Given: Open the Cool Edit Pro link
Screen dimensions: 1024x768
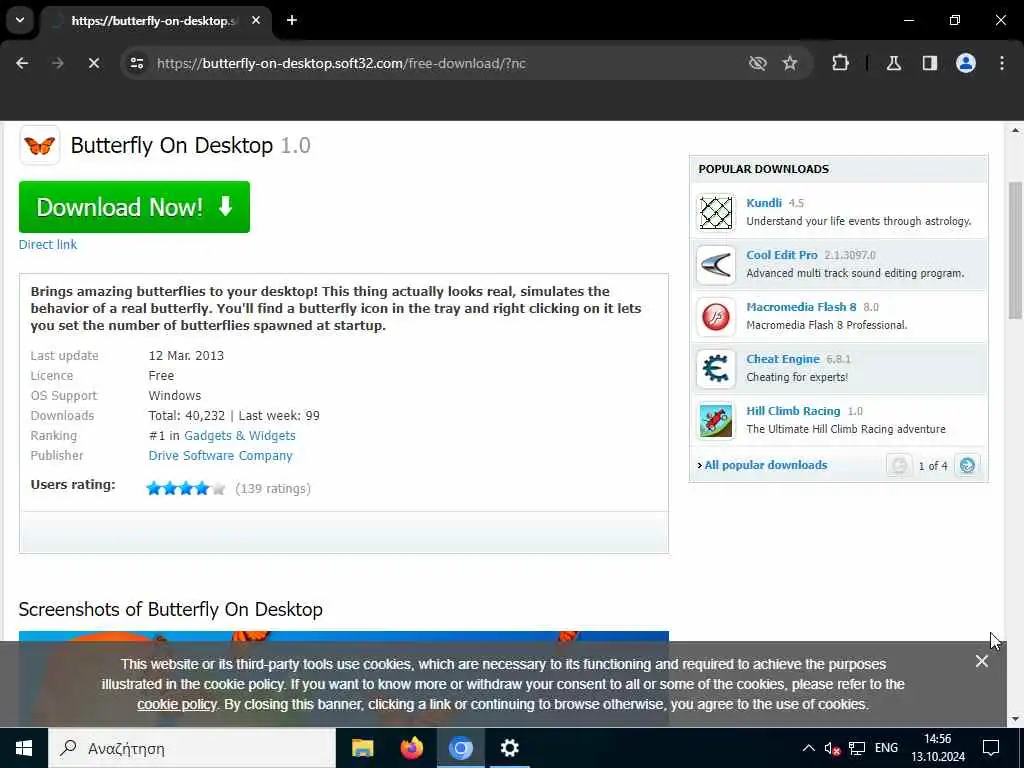Looking at the screenshot, I should pyautogui.click(x=782, y=255).
